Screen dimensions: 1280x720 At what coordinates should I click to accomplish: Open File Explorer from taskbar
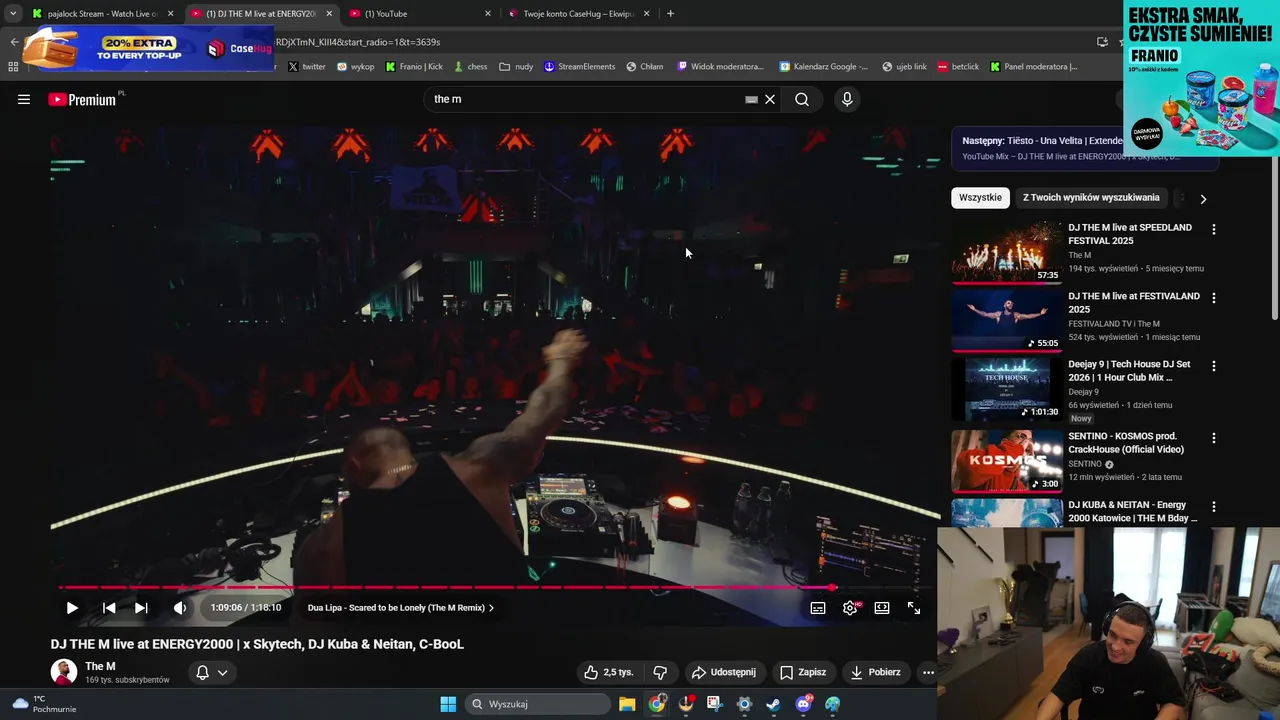(627, 704)
